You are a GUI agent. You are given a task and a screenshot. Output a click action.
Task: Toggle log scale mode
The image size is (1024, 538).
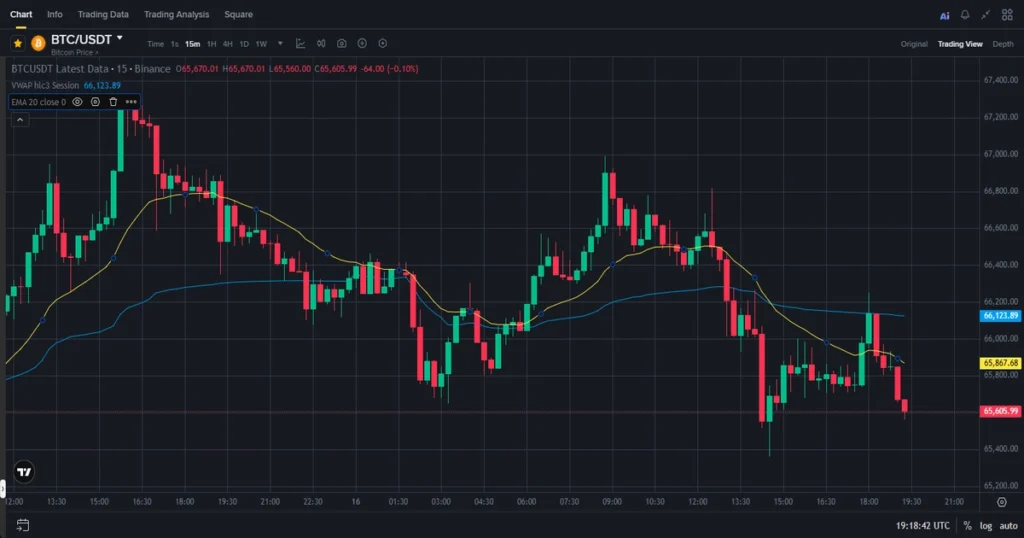pos(985,526)
